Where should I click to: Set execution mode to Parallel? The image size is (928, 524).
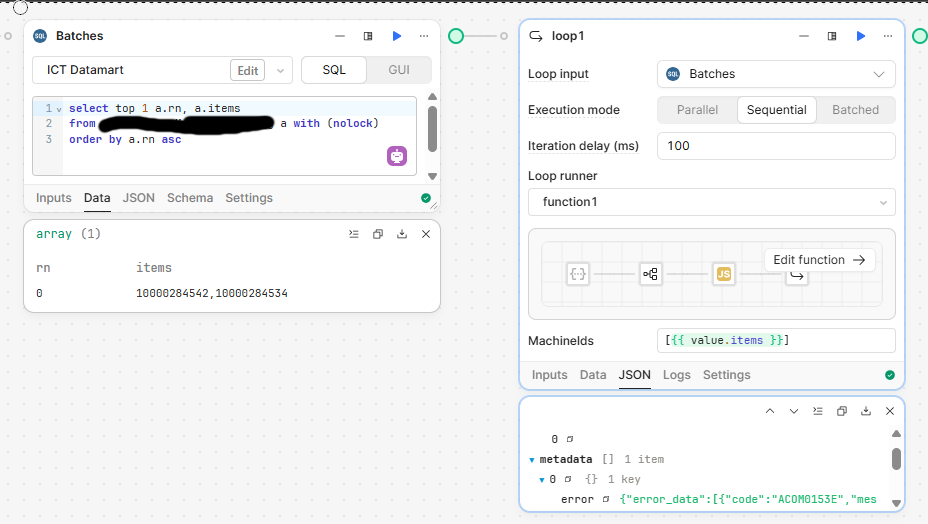[x=697, y=110]
